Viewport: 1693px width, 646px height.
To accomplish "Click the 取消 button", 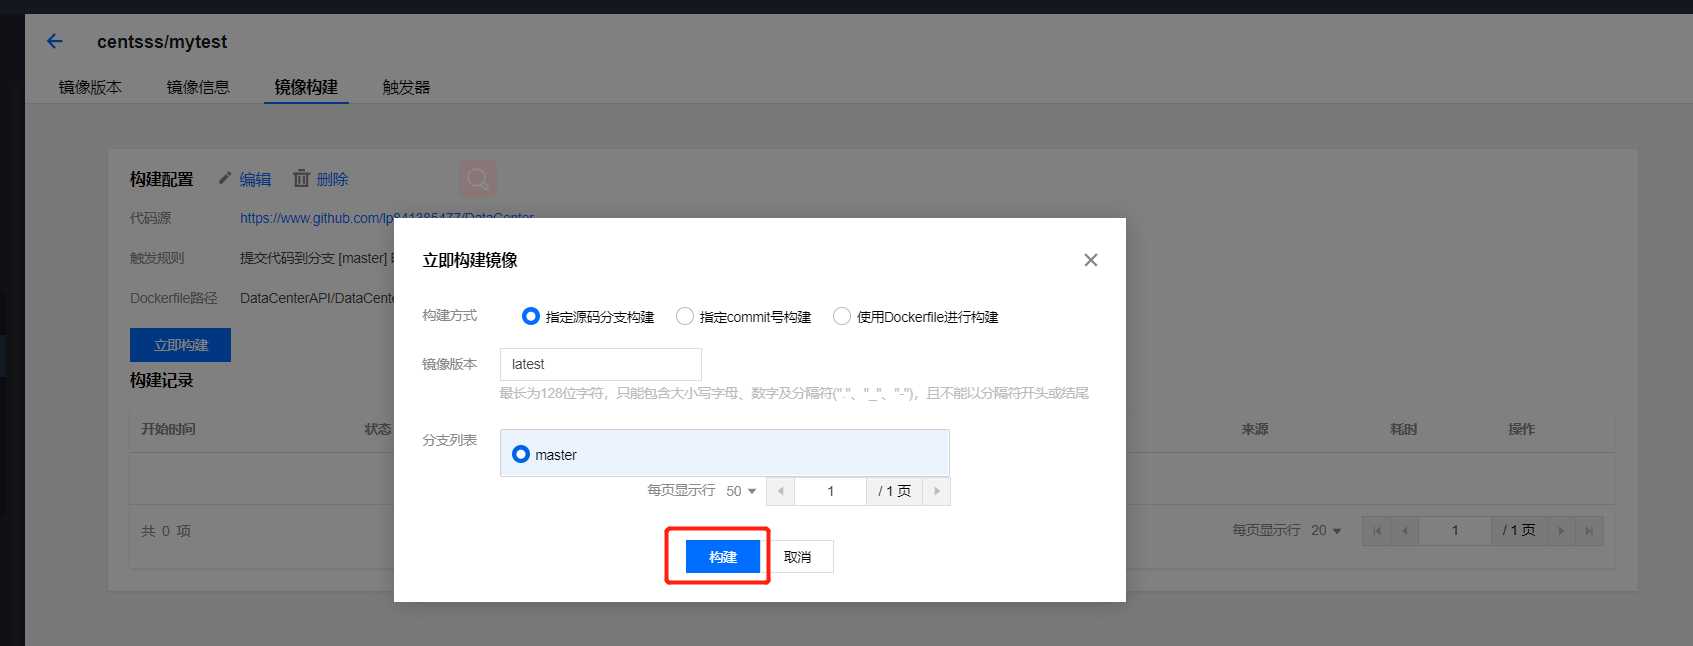I will click(x=797, y=557).
